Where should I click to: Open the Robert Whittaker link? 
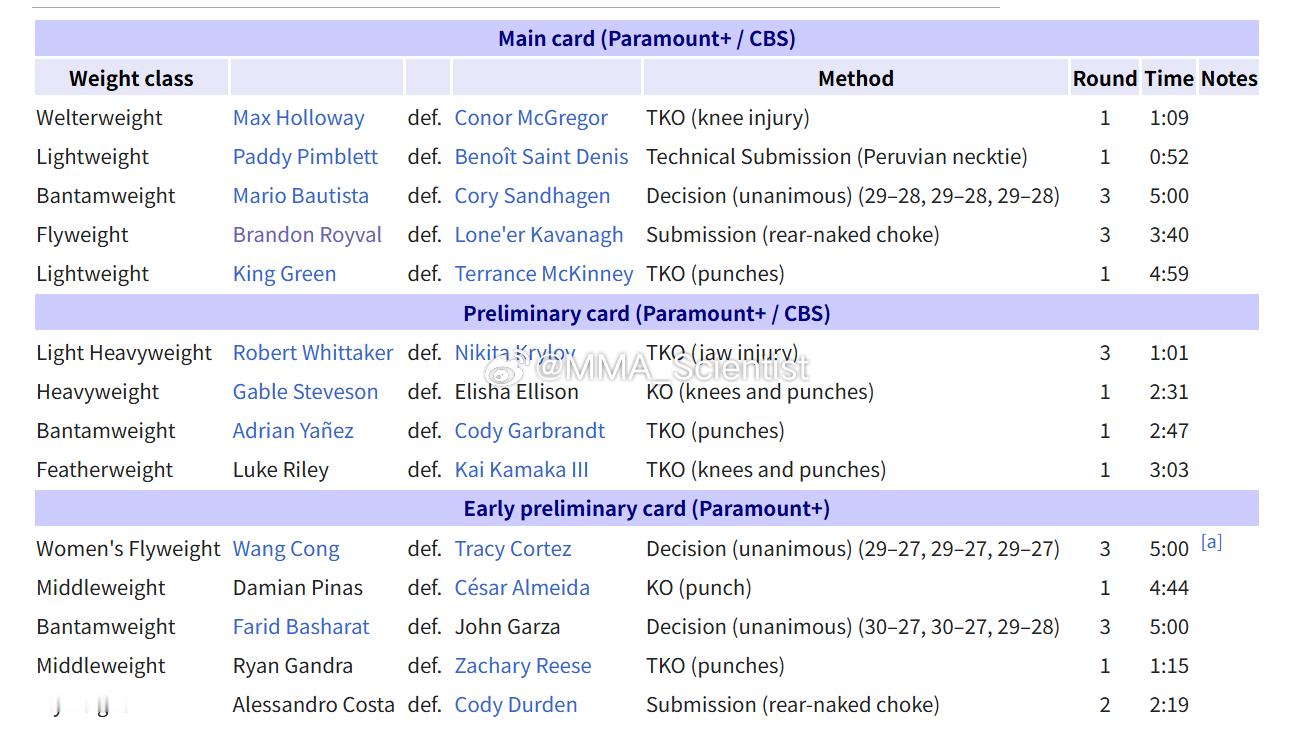[x=313, y=353]
